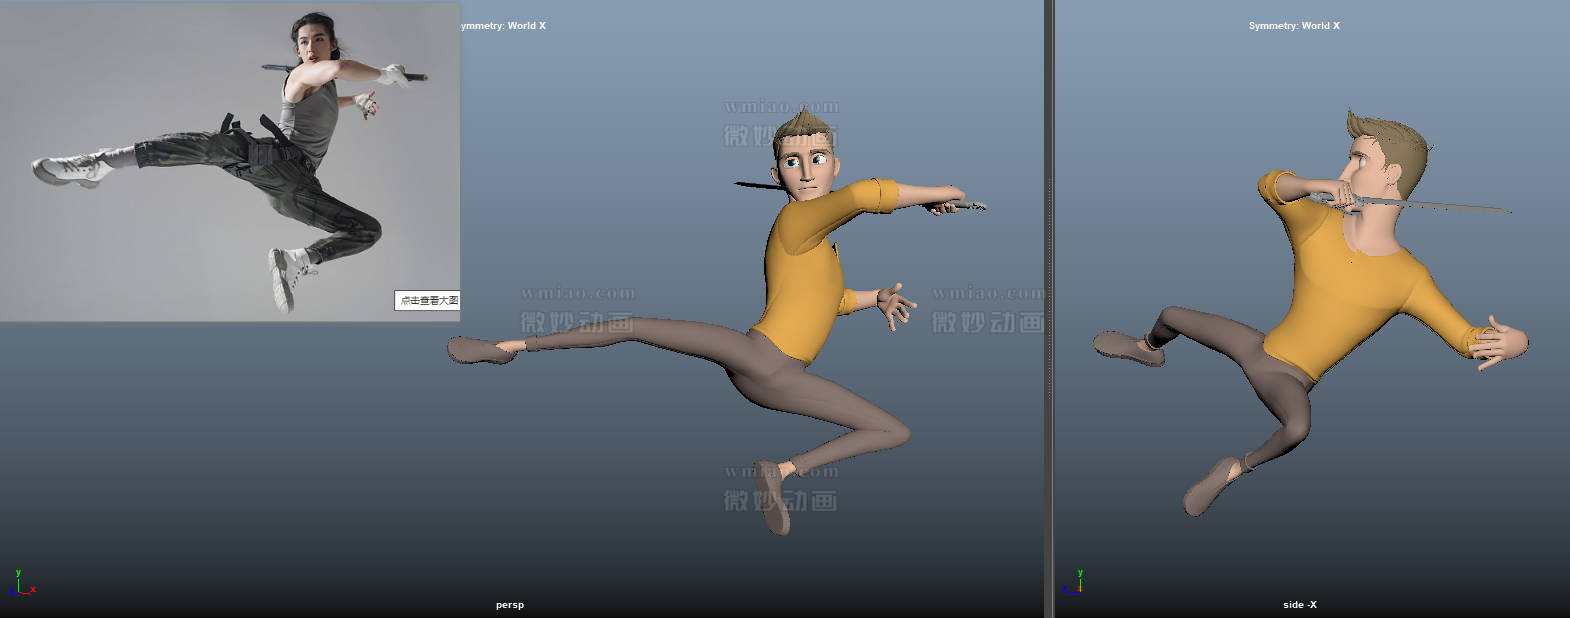Select the persp camera label
The height and width of the screenshot is (618, 1570).
coord(509,605)
